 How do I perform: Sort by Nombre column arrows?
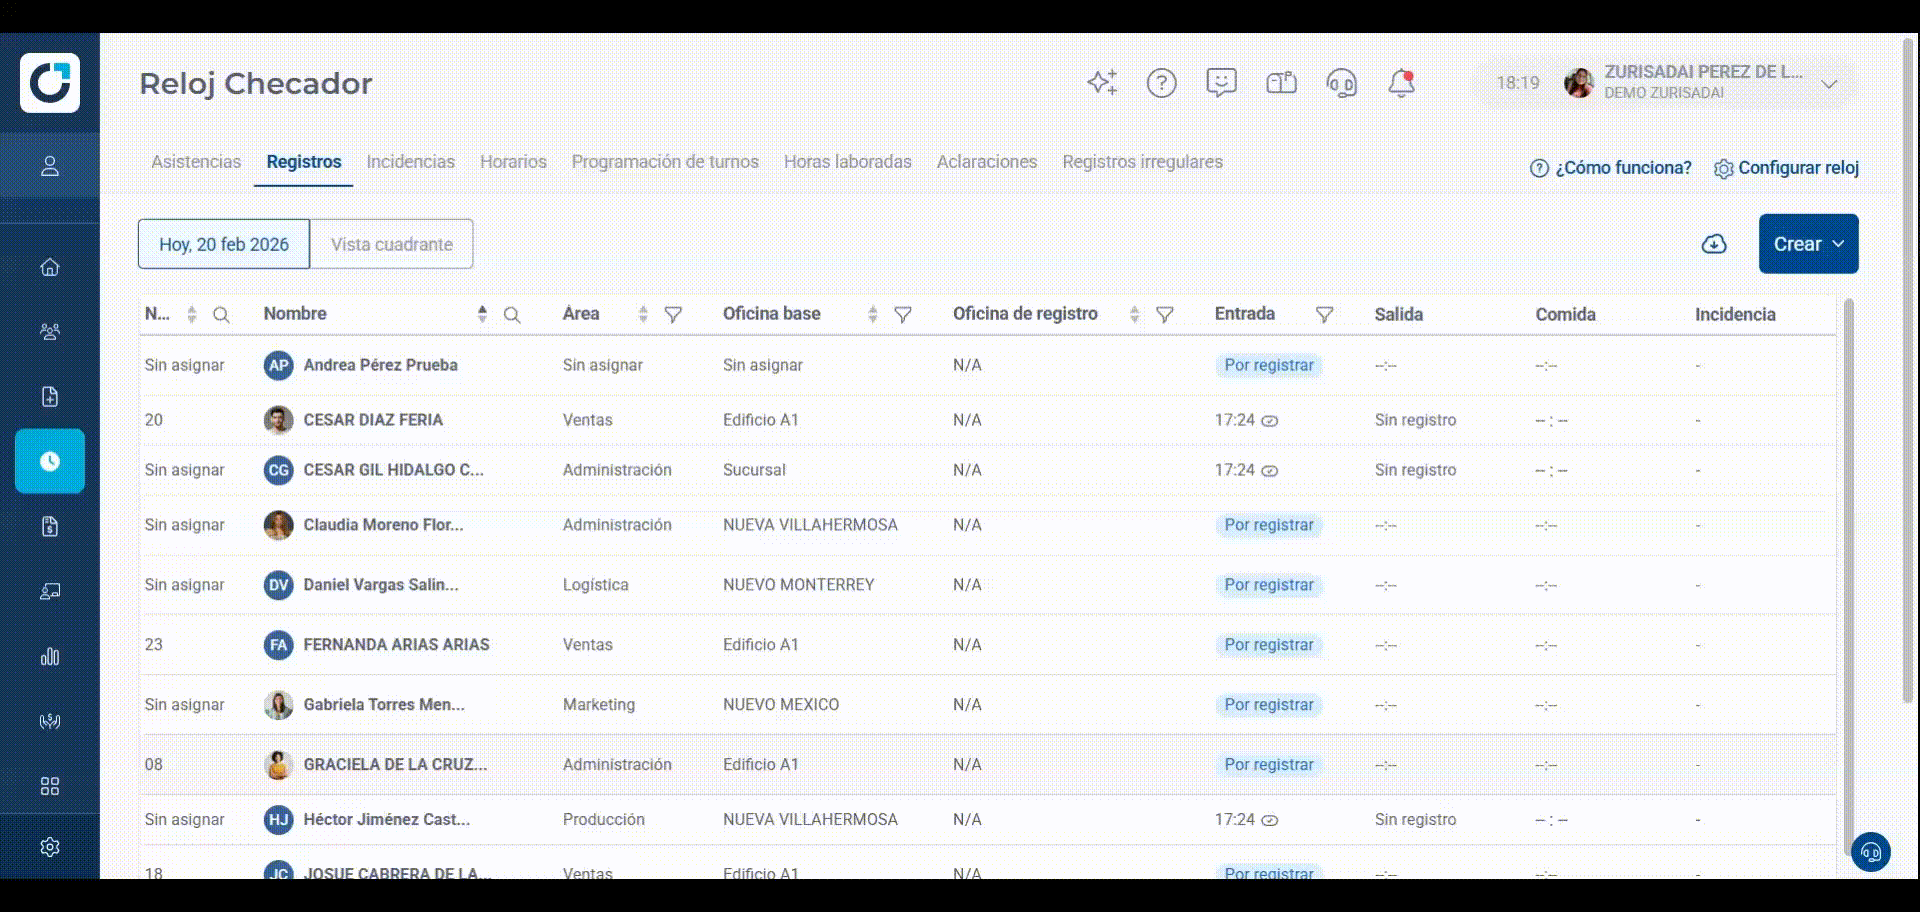tap(482, 314)
